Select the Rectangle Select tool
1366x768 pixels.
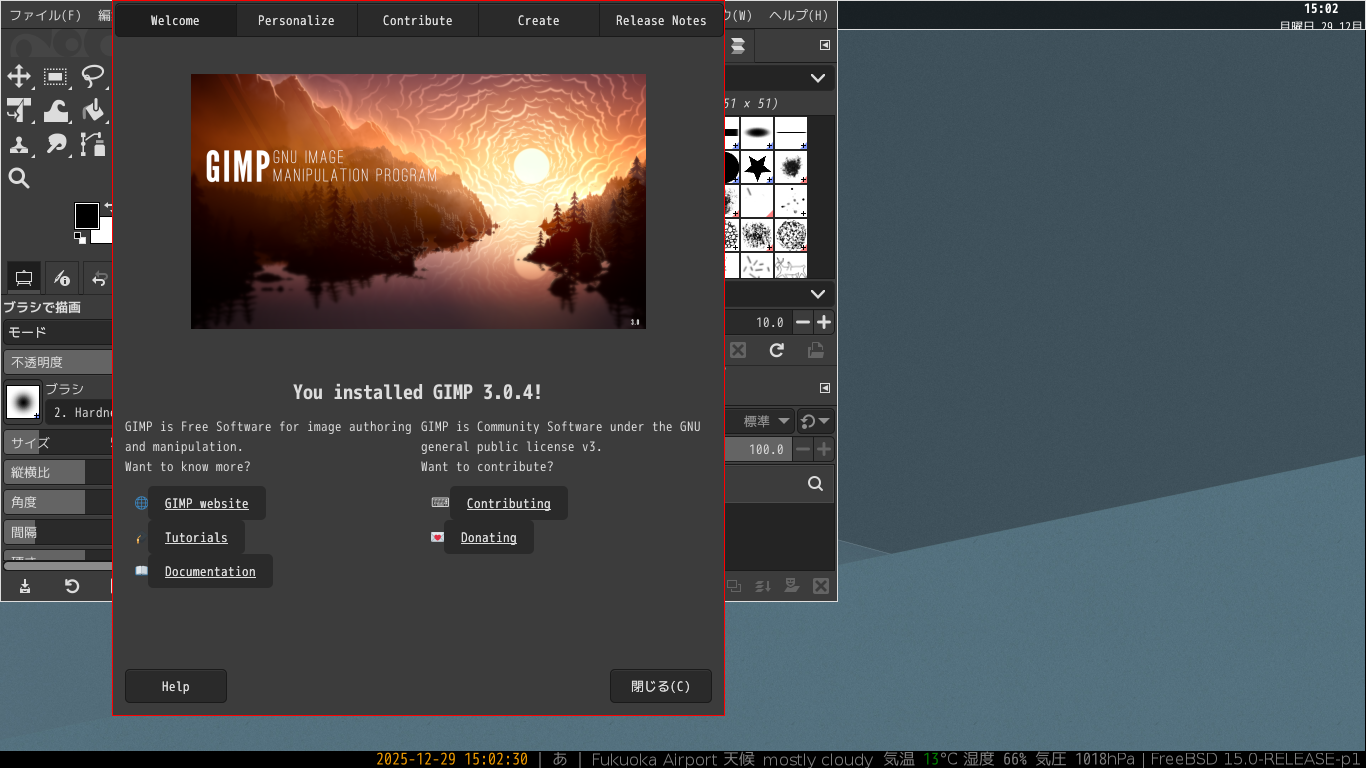[55, 77]
